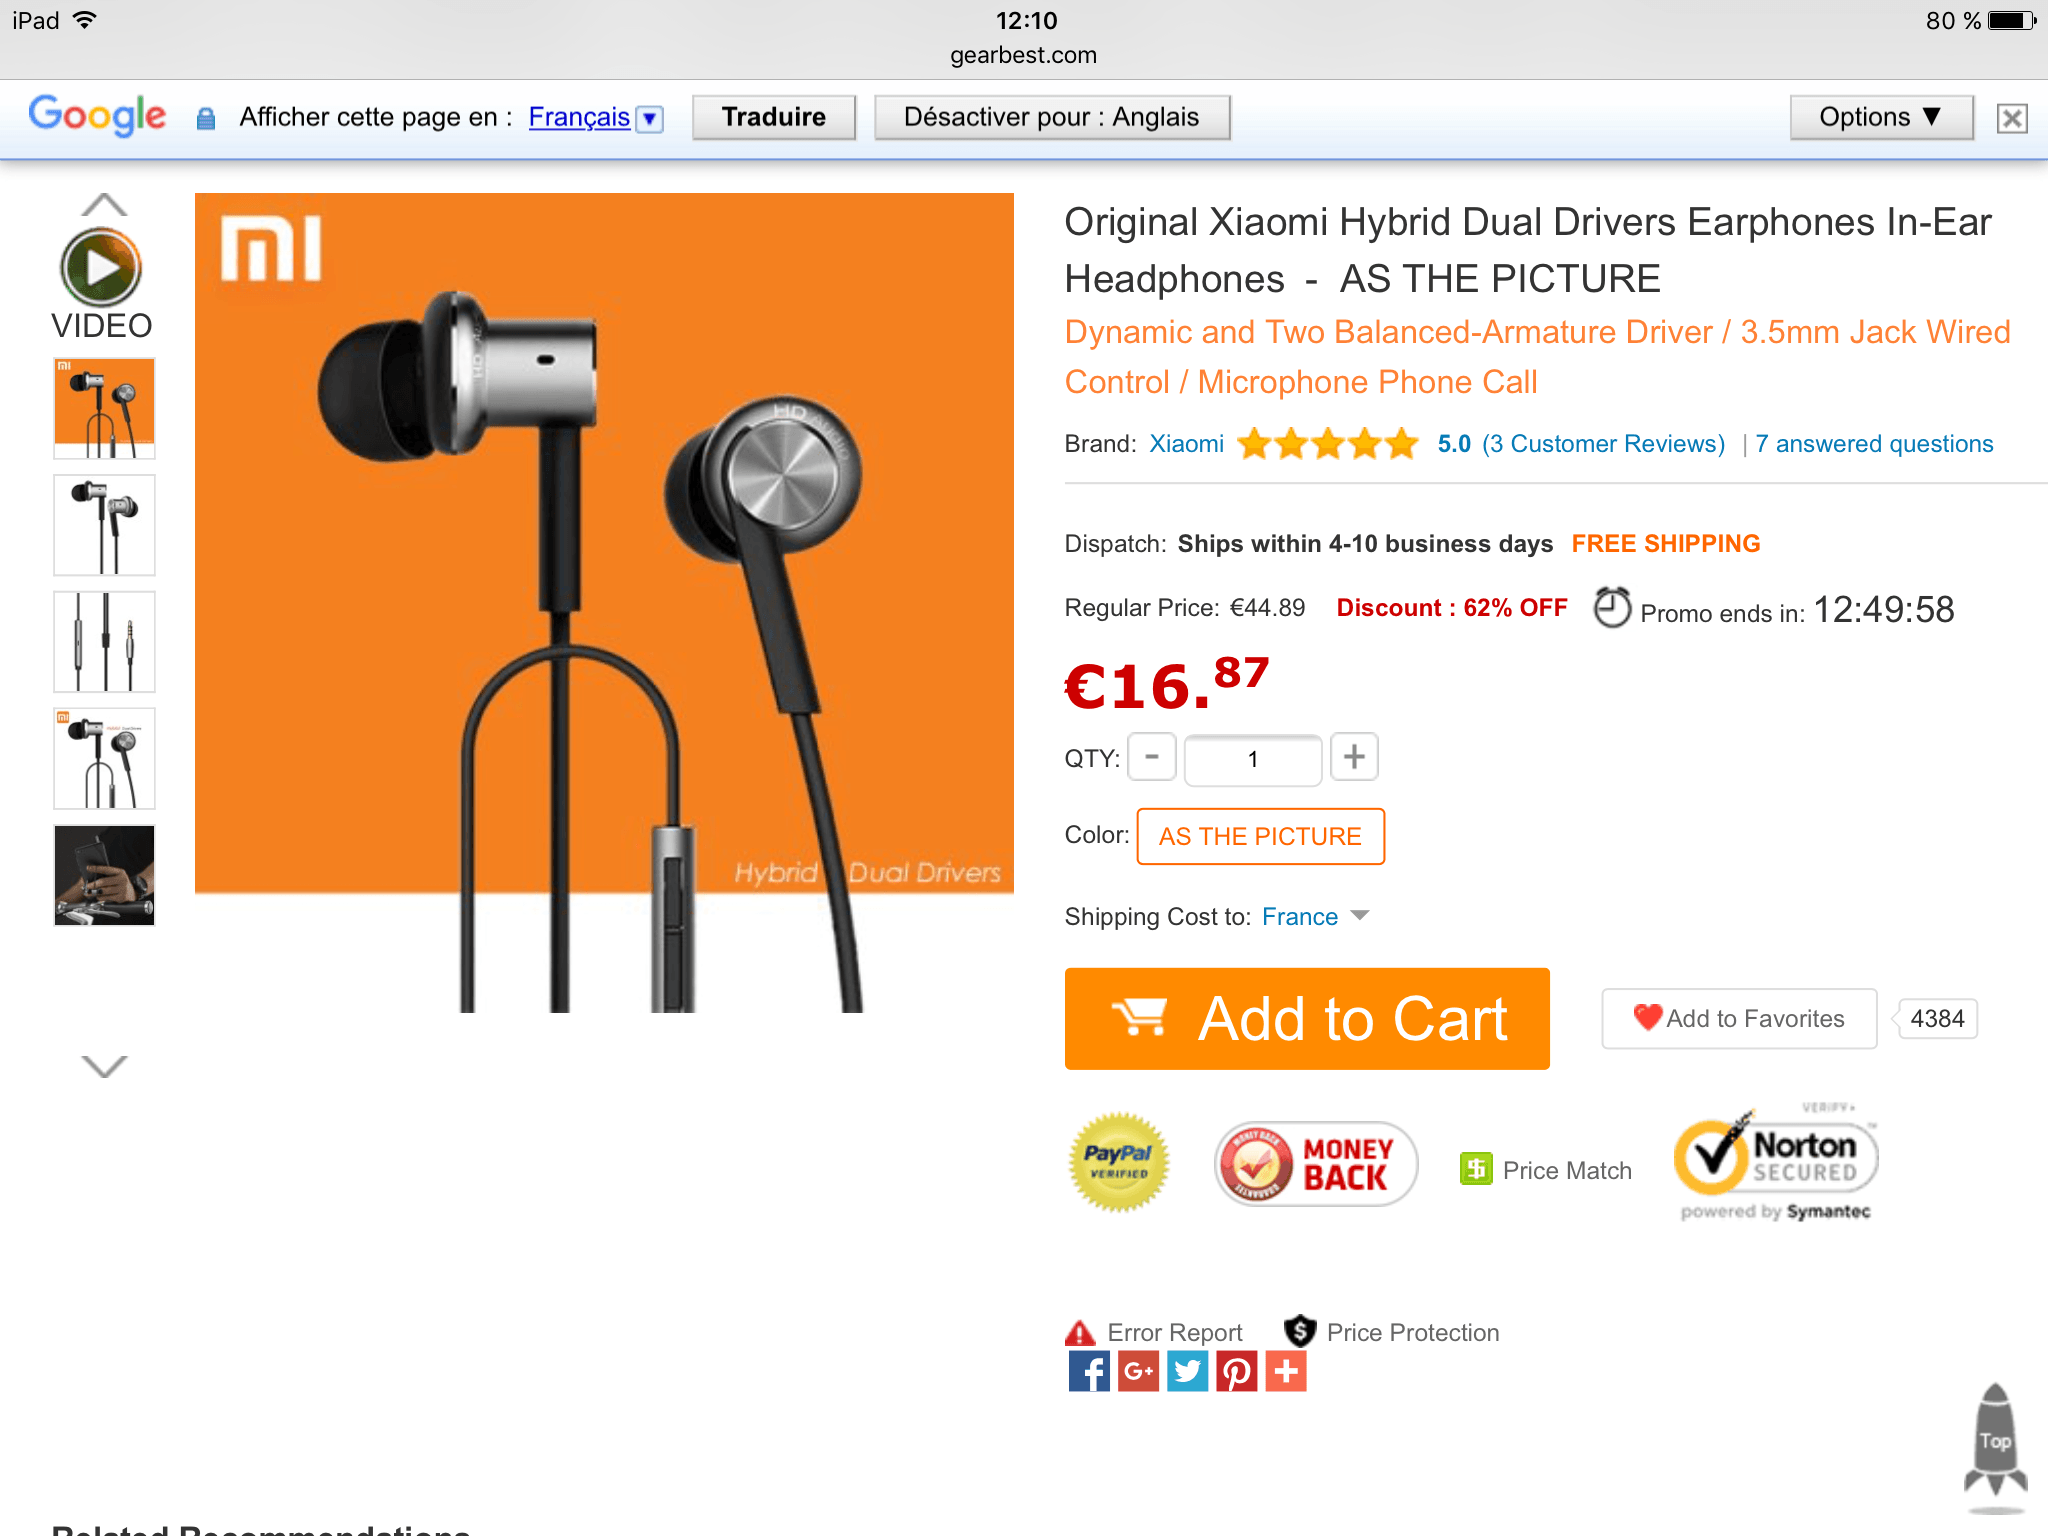Image resolution: width=2048 pixels, height=1536 pixels.
Task: Decrease quantity with minus button
Action: click(x=1152, y=757)
